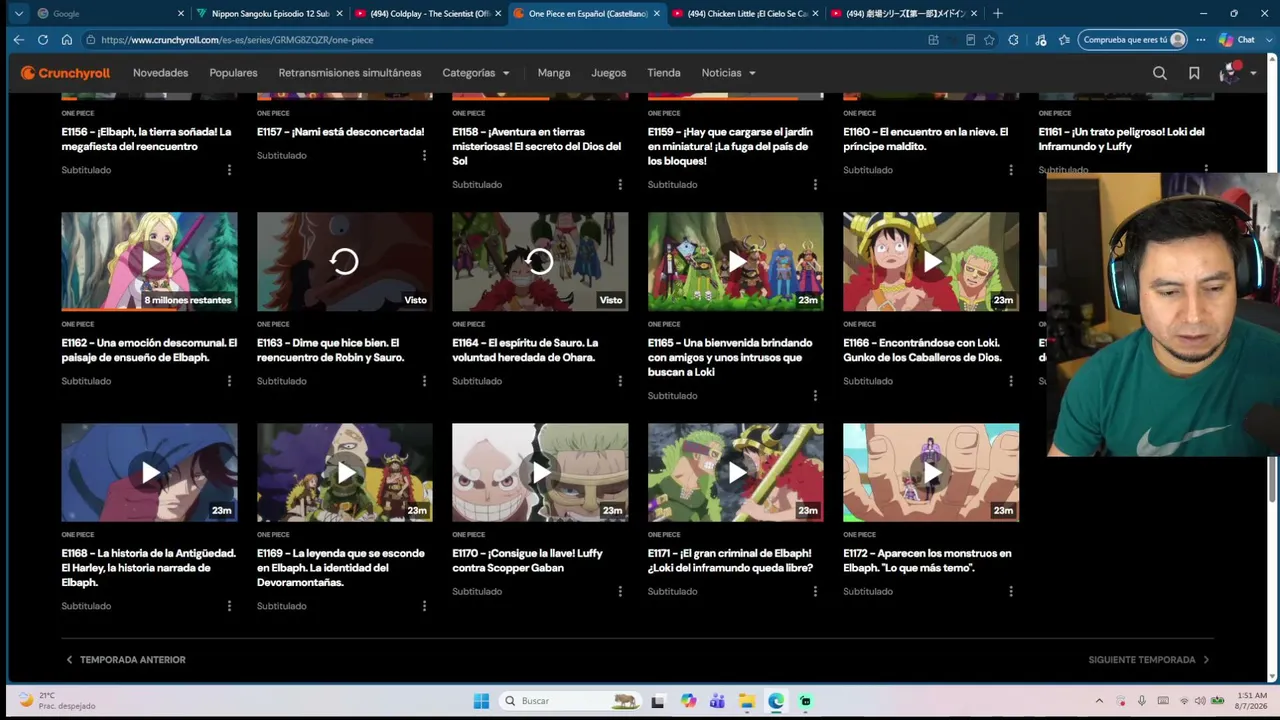Viewport: 1280px width, 720px height.
Task: Open Retransmisiones simultáneas page
Action: (x=350, y=73)
